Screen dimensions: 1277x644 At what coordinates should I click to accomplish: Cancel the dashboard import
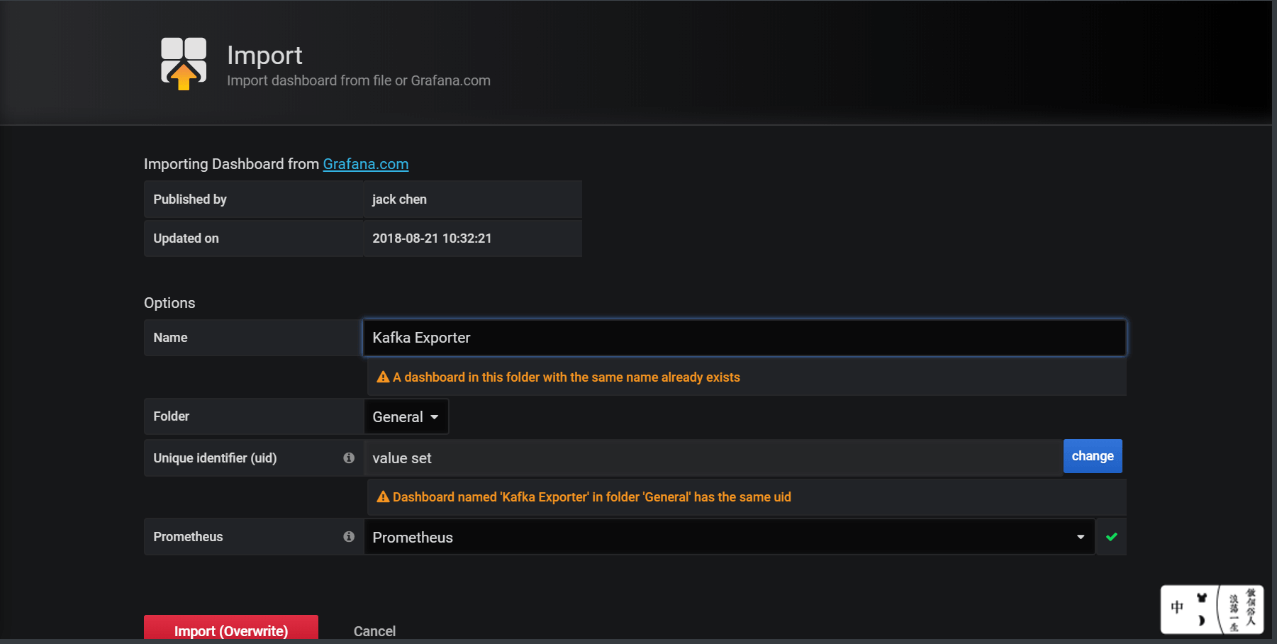tap(375, 631)
